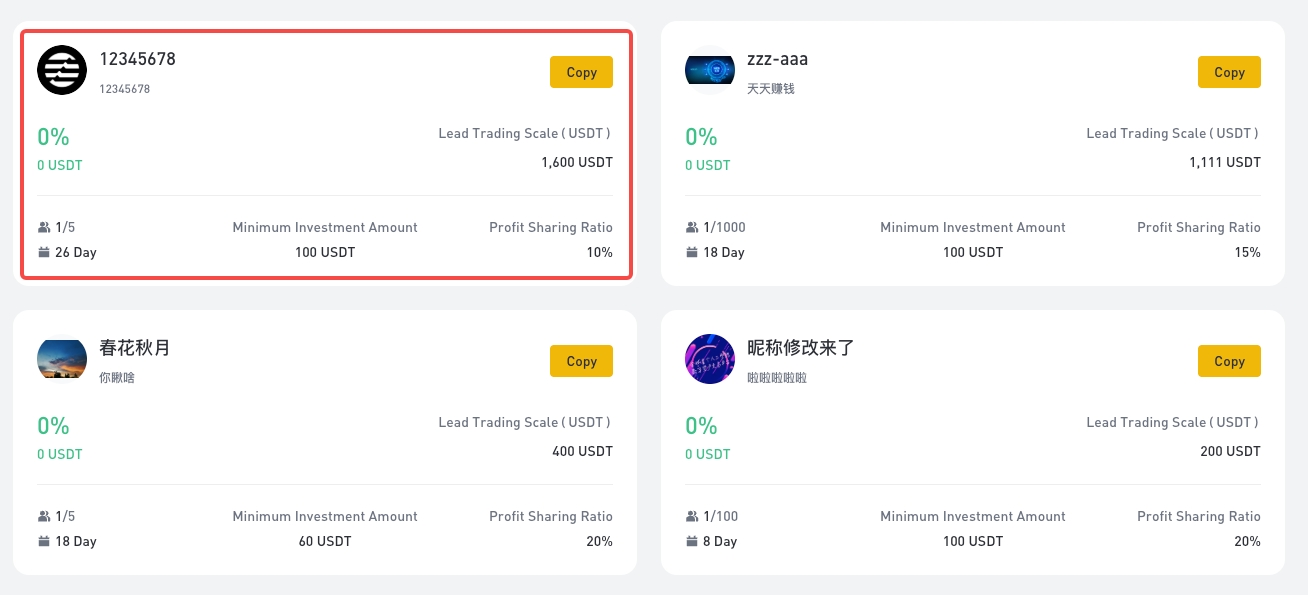Screen dimensions: 1308x595
Task: Open the zzz-aaa trader name link
Action: click(777, 59)
